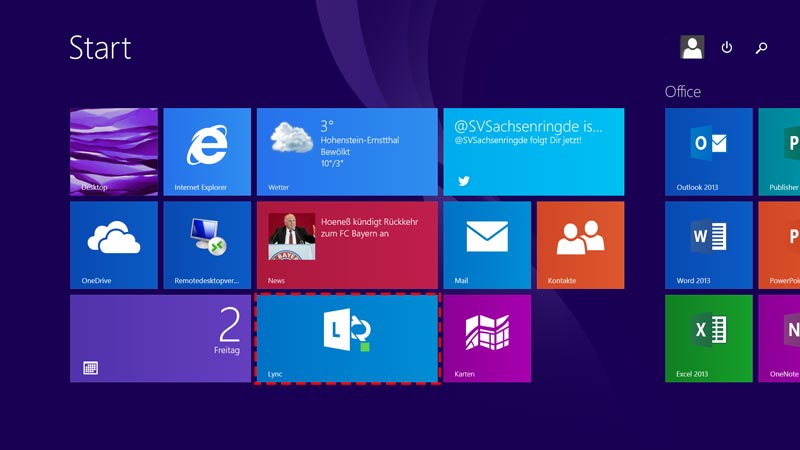Open the search magnifier icon

click(x=761, y=48)
